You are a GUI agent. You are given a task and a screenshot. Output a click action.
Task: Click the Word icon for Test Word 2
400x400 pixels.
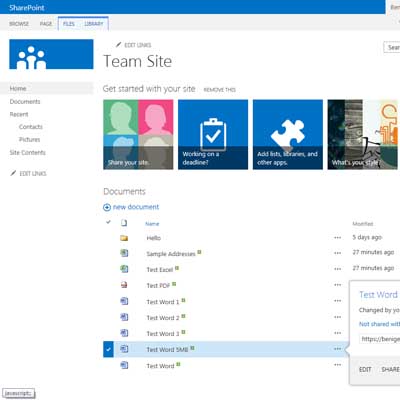pos(124,317)
